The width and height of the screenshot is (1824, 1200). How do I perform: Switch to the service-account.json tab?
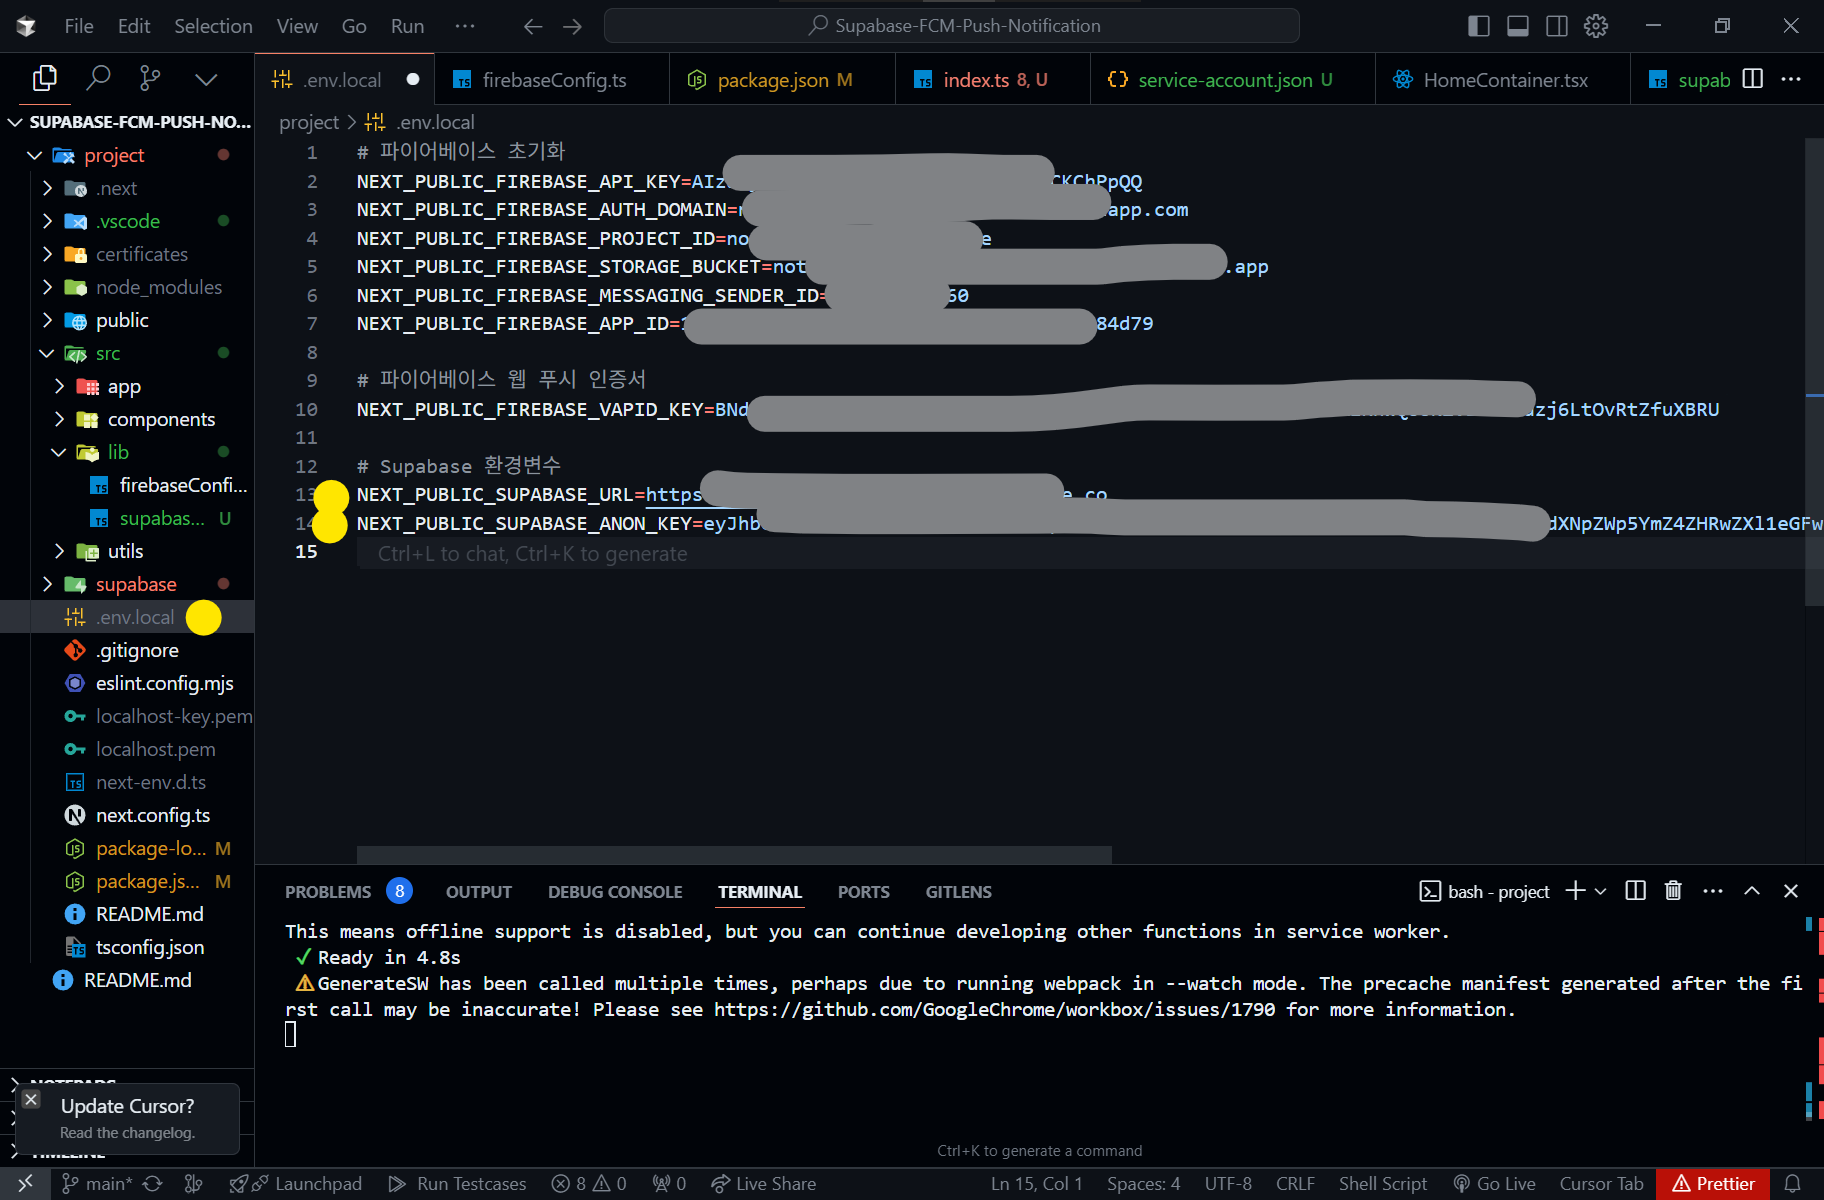point(1232,80)
